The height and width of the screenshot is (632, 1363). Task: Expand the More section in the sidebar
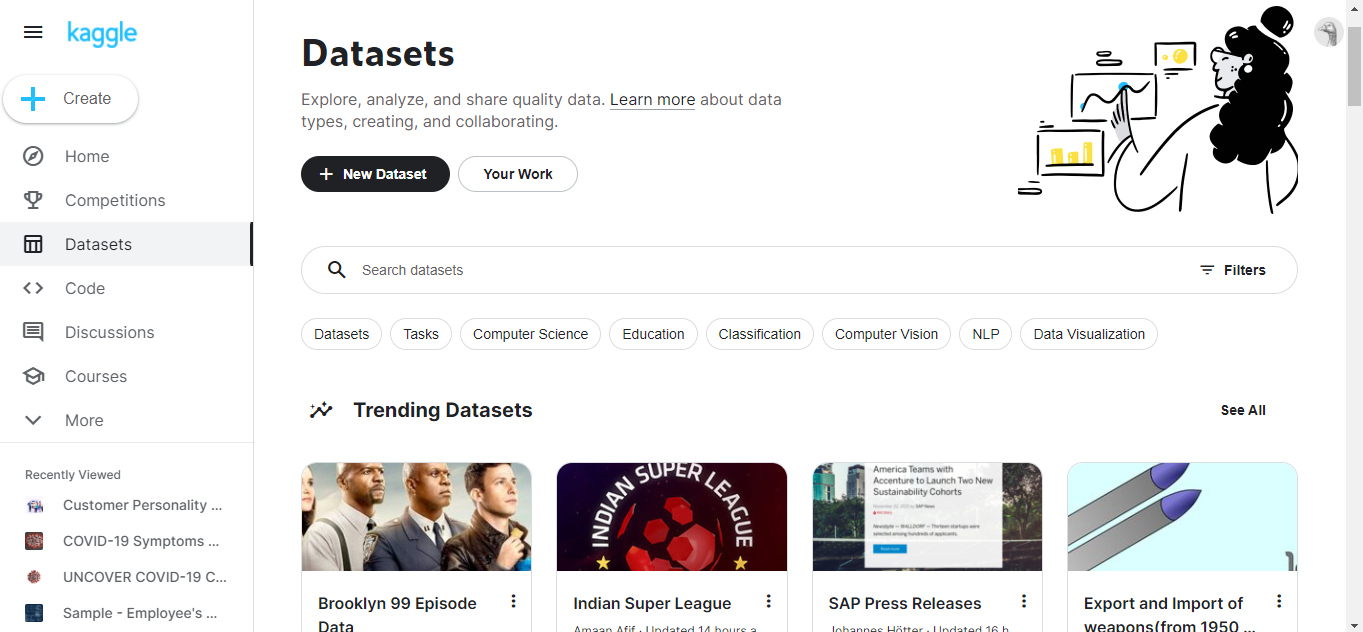(x=33, y=420)
